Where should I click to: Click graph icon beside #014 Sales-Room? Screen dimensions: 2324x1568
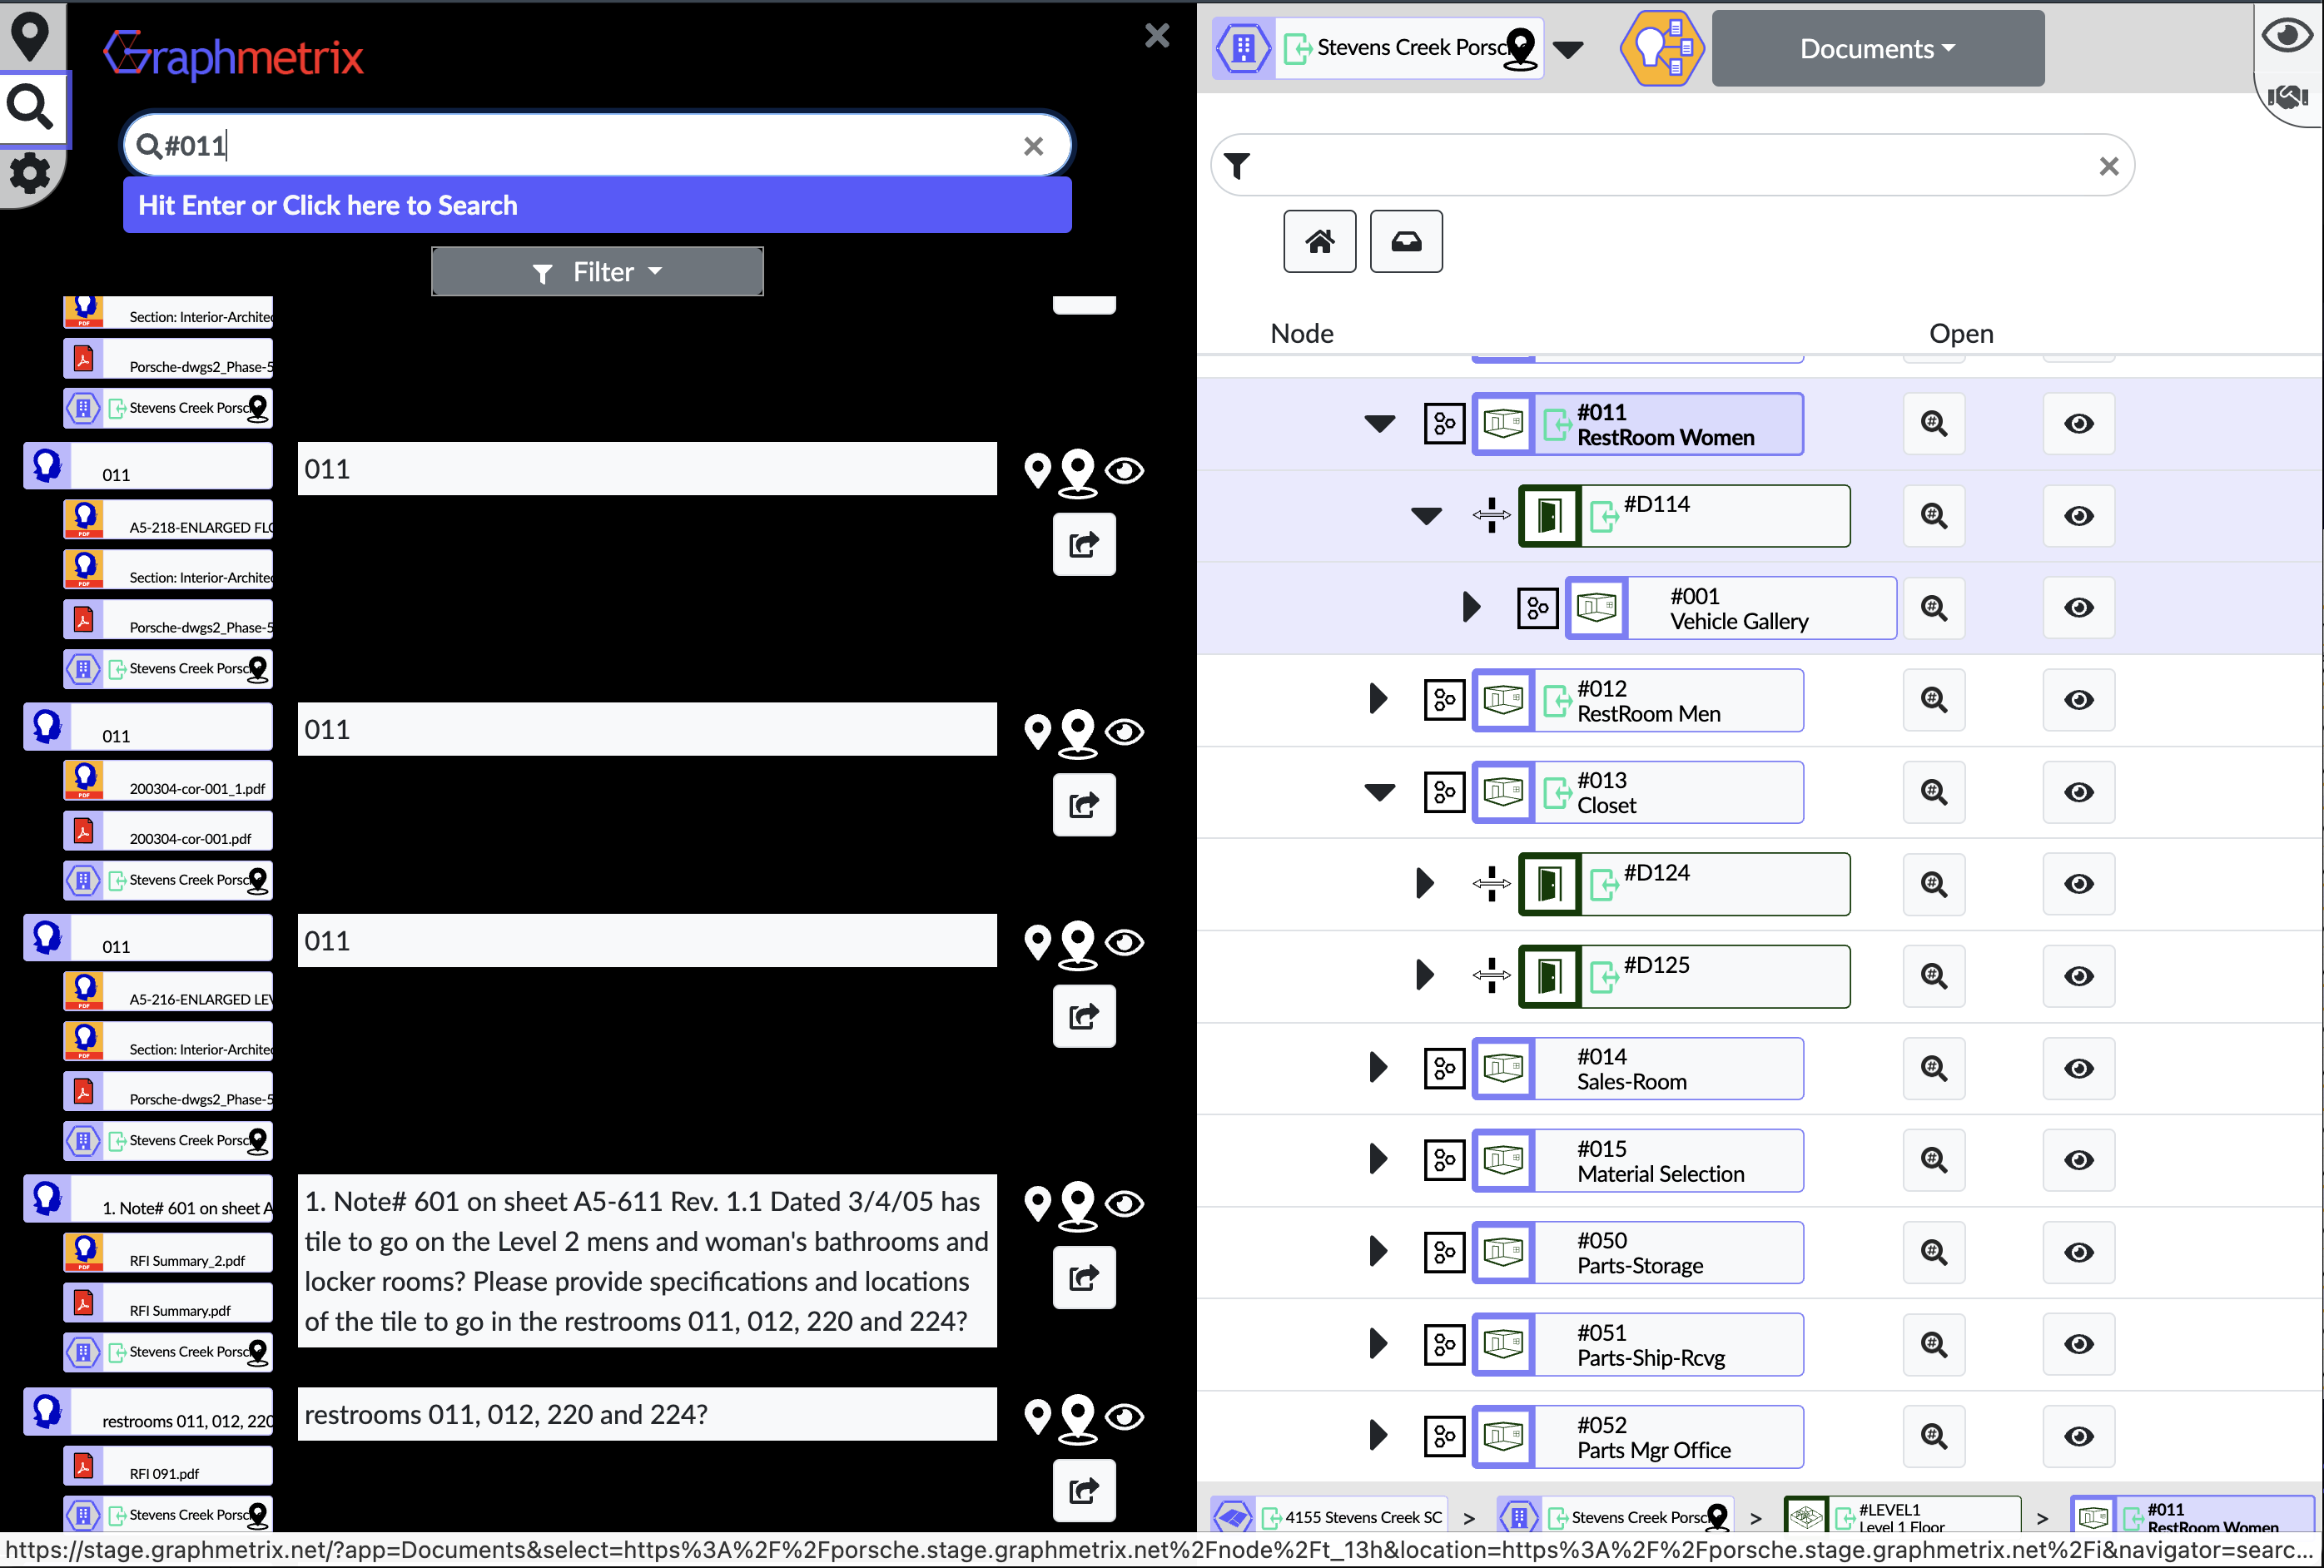coord(1444,1068)
